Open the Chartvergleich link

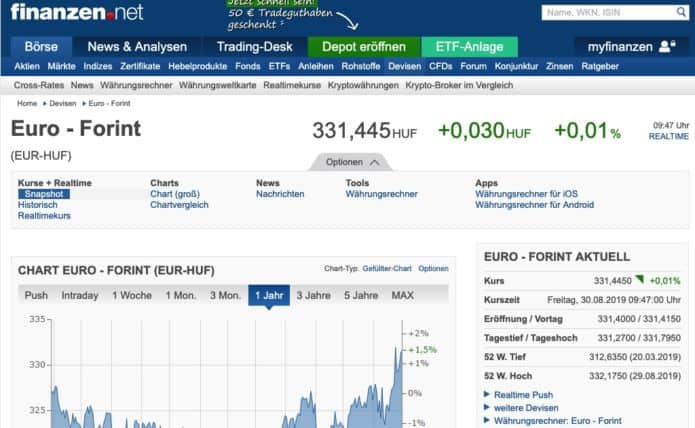(x=179, y=205)
